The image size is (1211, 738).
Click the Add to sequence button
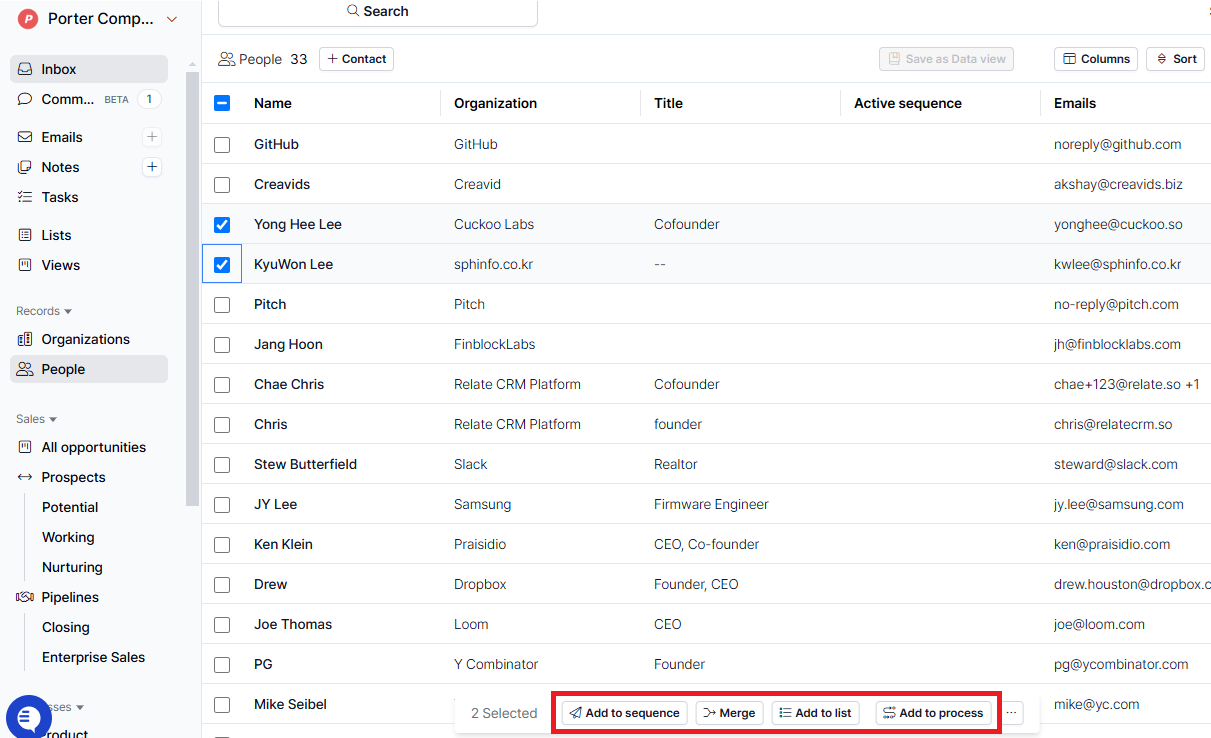624,713
